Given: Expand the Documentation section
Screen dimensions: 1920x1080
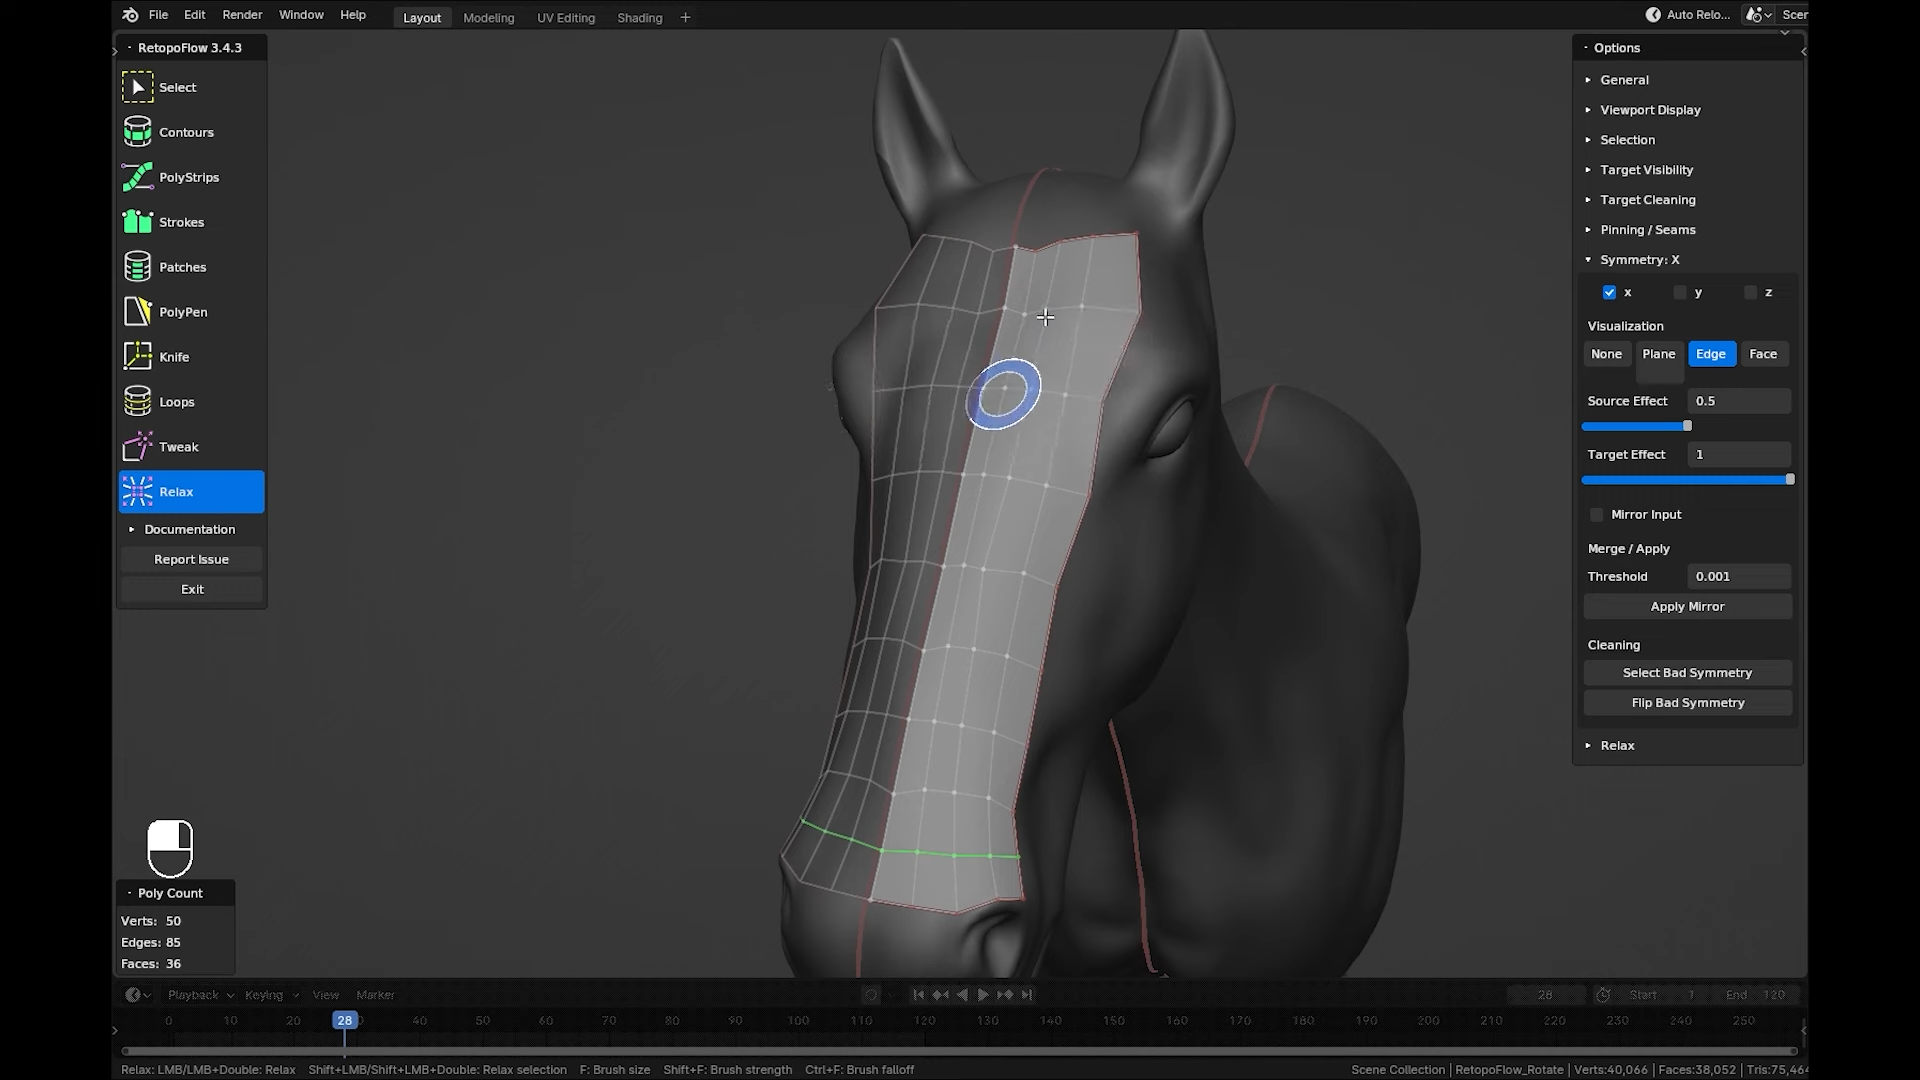Looking at the screenshot, I should pyautogui.click(x=191, y=529).
